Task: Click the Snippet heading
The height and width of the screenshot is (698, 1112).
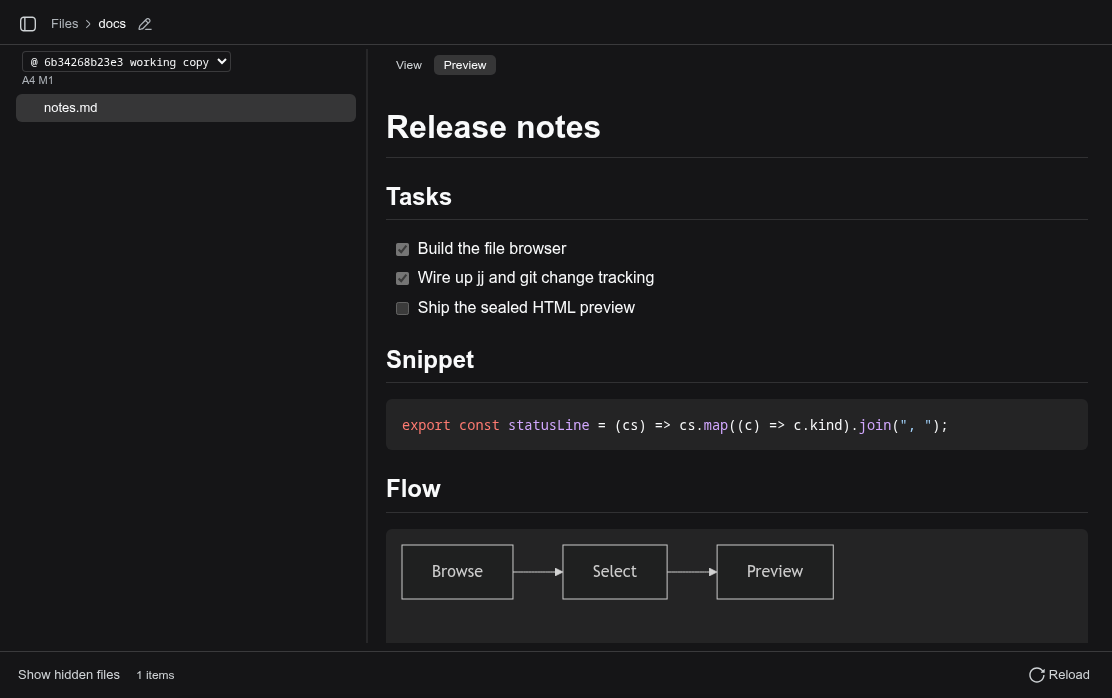Action: click(430, 360)
